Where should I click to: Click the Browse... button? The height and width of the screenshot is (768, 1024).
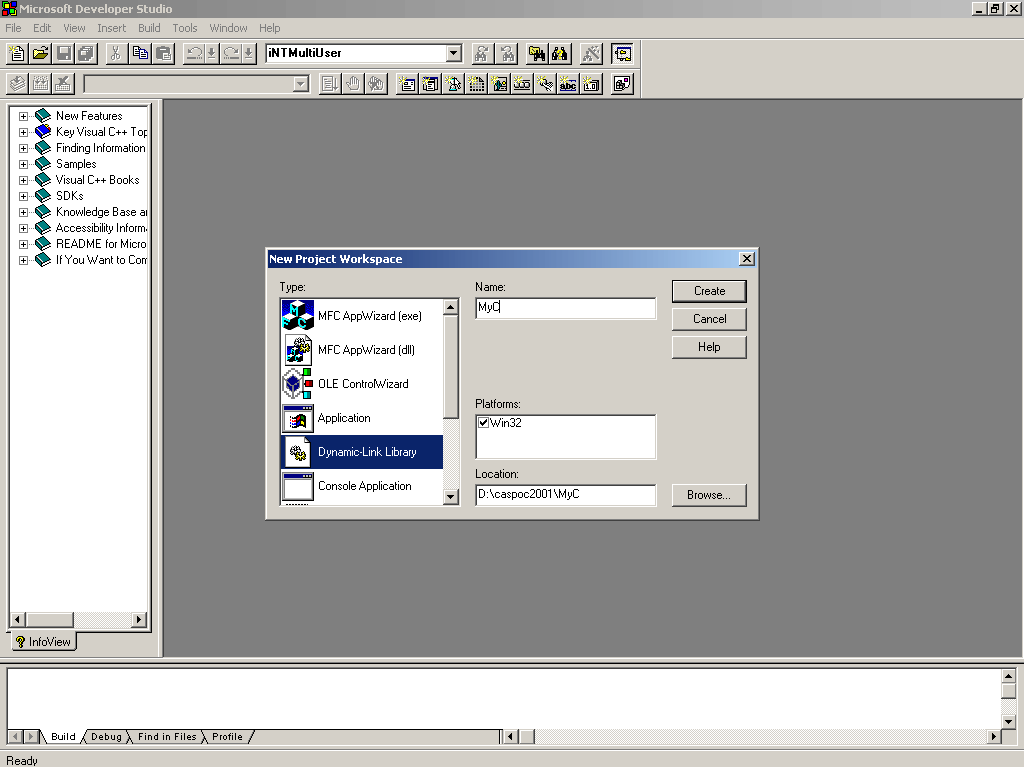(x=709, y=495)
